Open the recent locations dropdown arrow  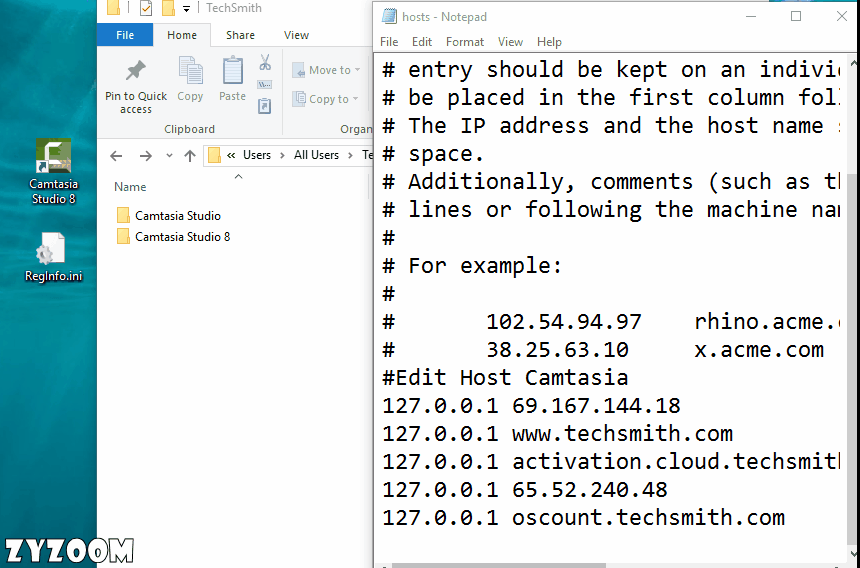click(169, 156)
